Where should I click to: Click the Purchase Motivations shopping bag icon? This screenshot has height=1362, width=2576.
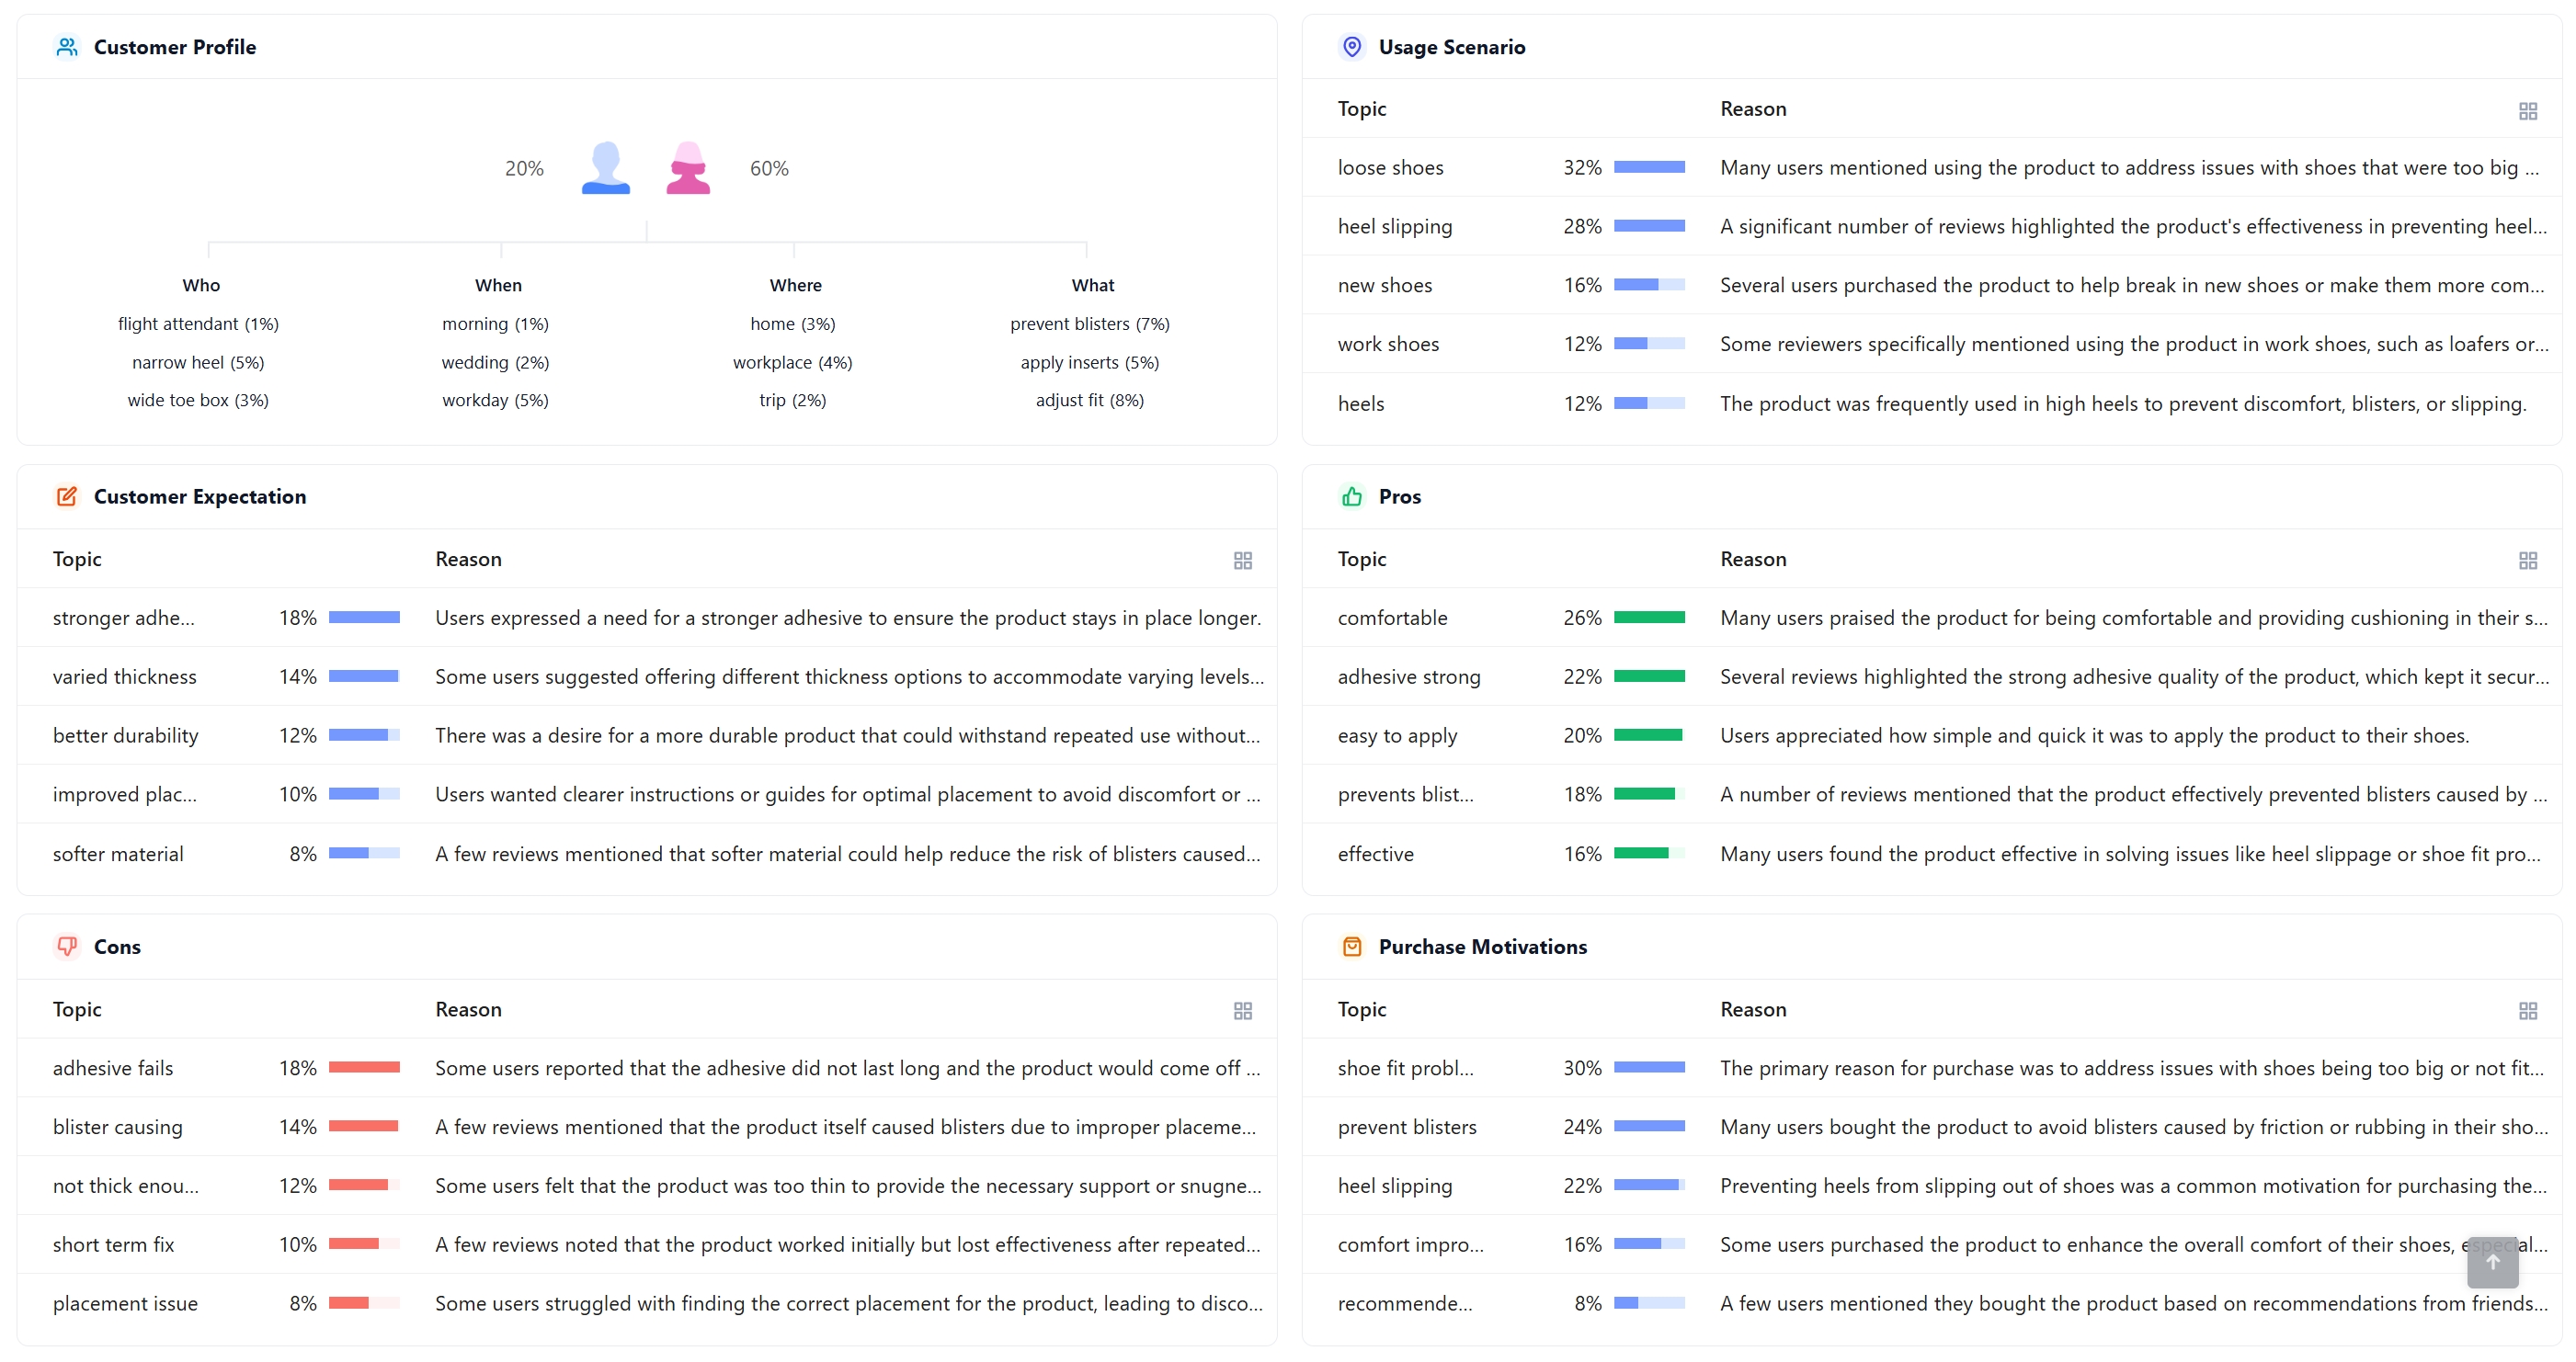[x=1351, y=946]
